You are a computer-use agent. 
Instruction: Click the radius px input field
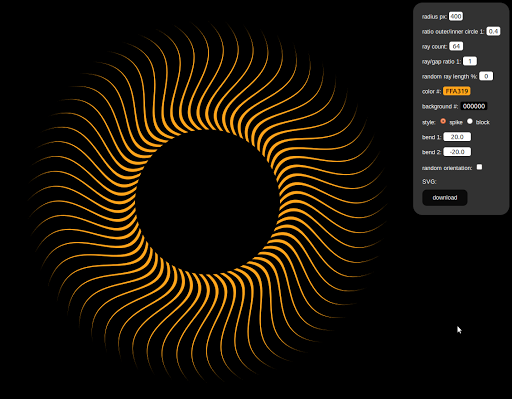click(x=456, y=16)
